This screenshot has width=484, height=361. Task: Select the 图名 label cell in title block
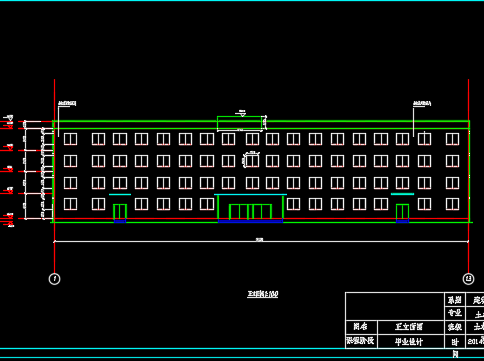(361, 327)
